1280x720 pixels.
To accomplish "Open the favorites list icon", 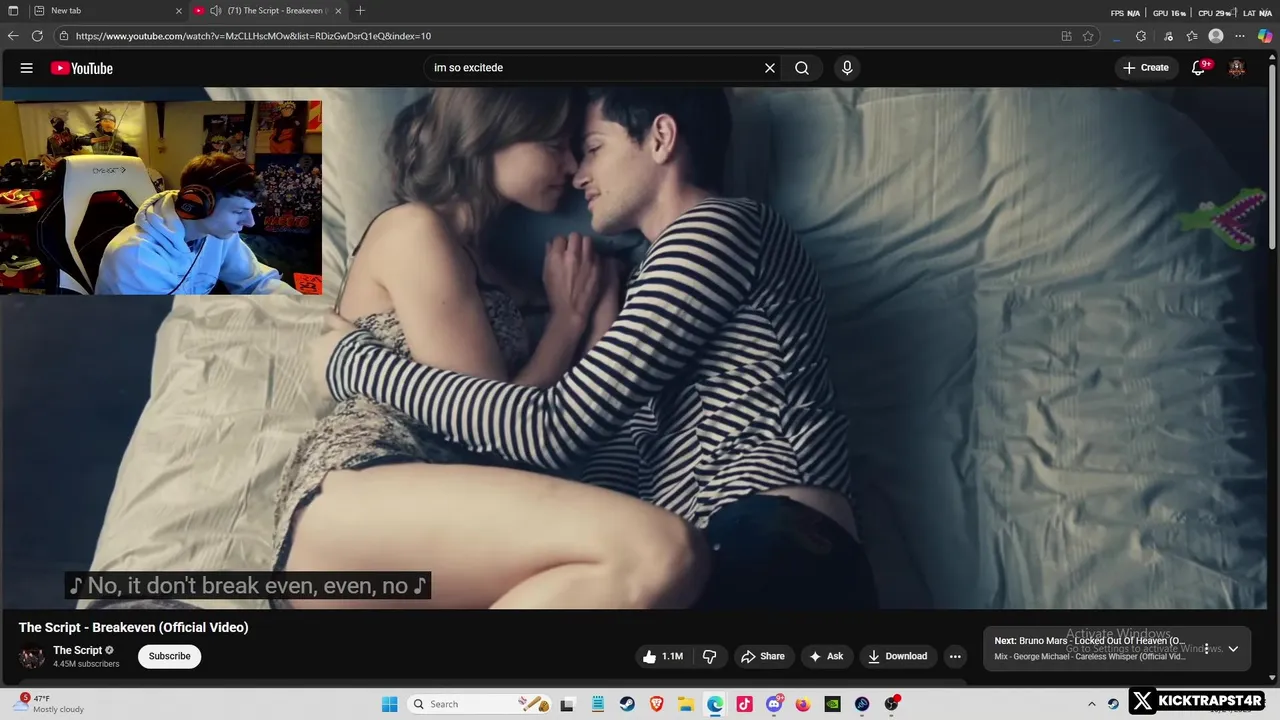I will pyautogui.click(x=1192, y=36).
